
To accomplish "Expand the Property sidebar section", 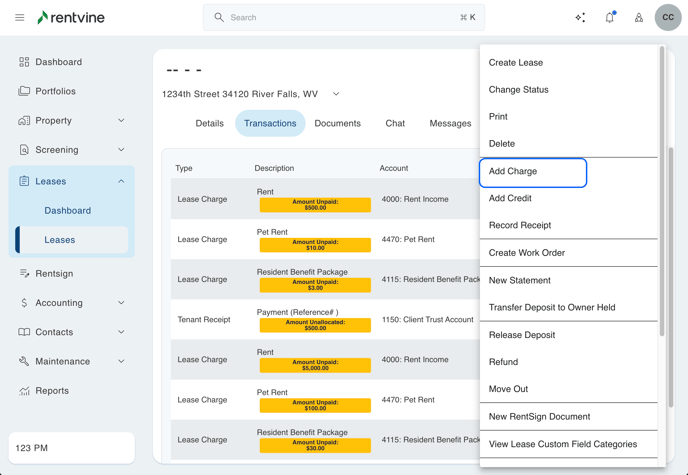I will (121, 121).
